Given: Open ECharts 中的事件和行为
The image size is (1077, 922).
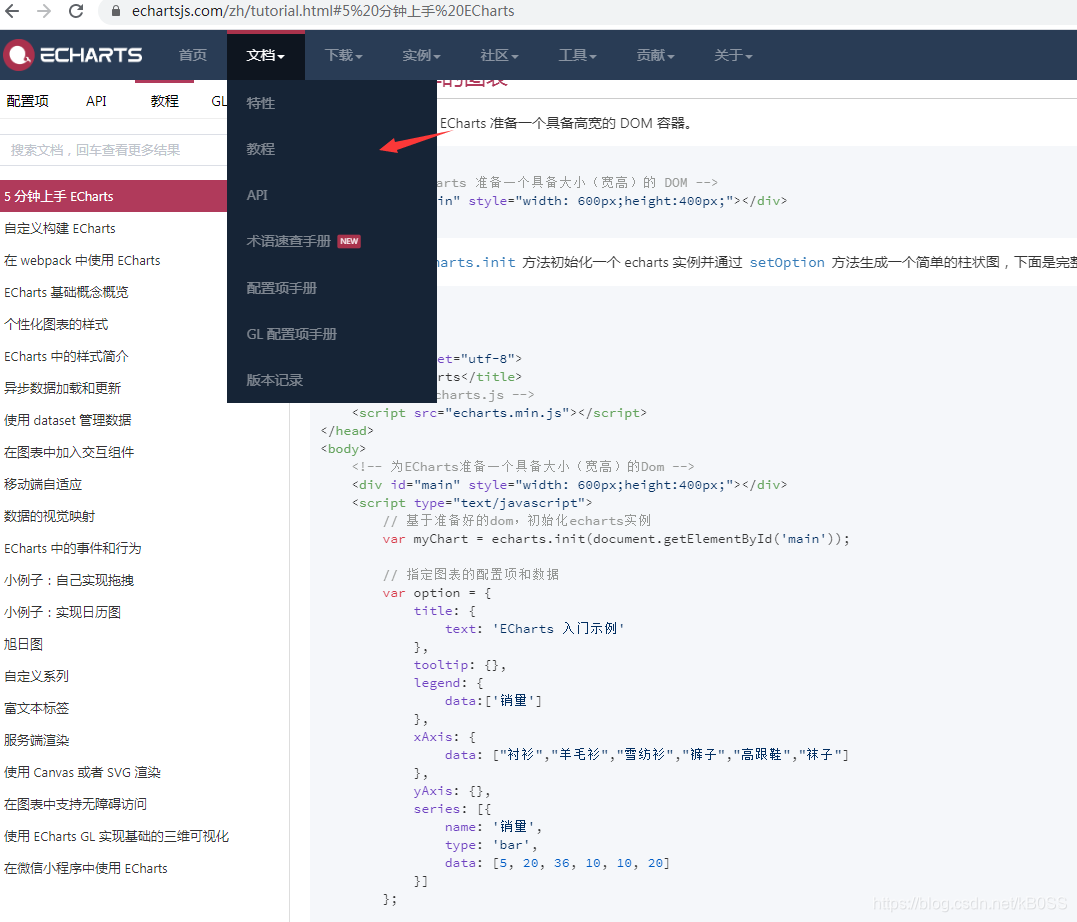Looking at the screenshot, I should pyautogui.click(x=72, y=548).
